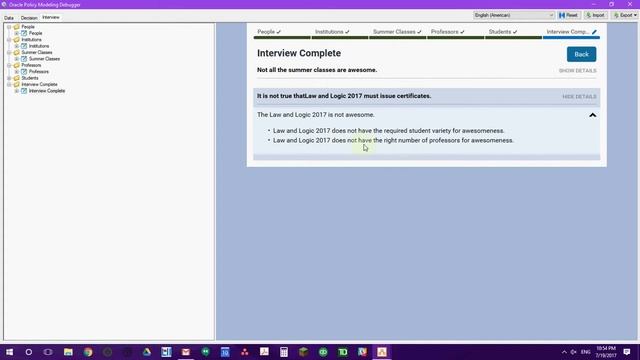Click the Reset toolbar button

569,15
